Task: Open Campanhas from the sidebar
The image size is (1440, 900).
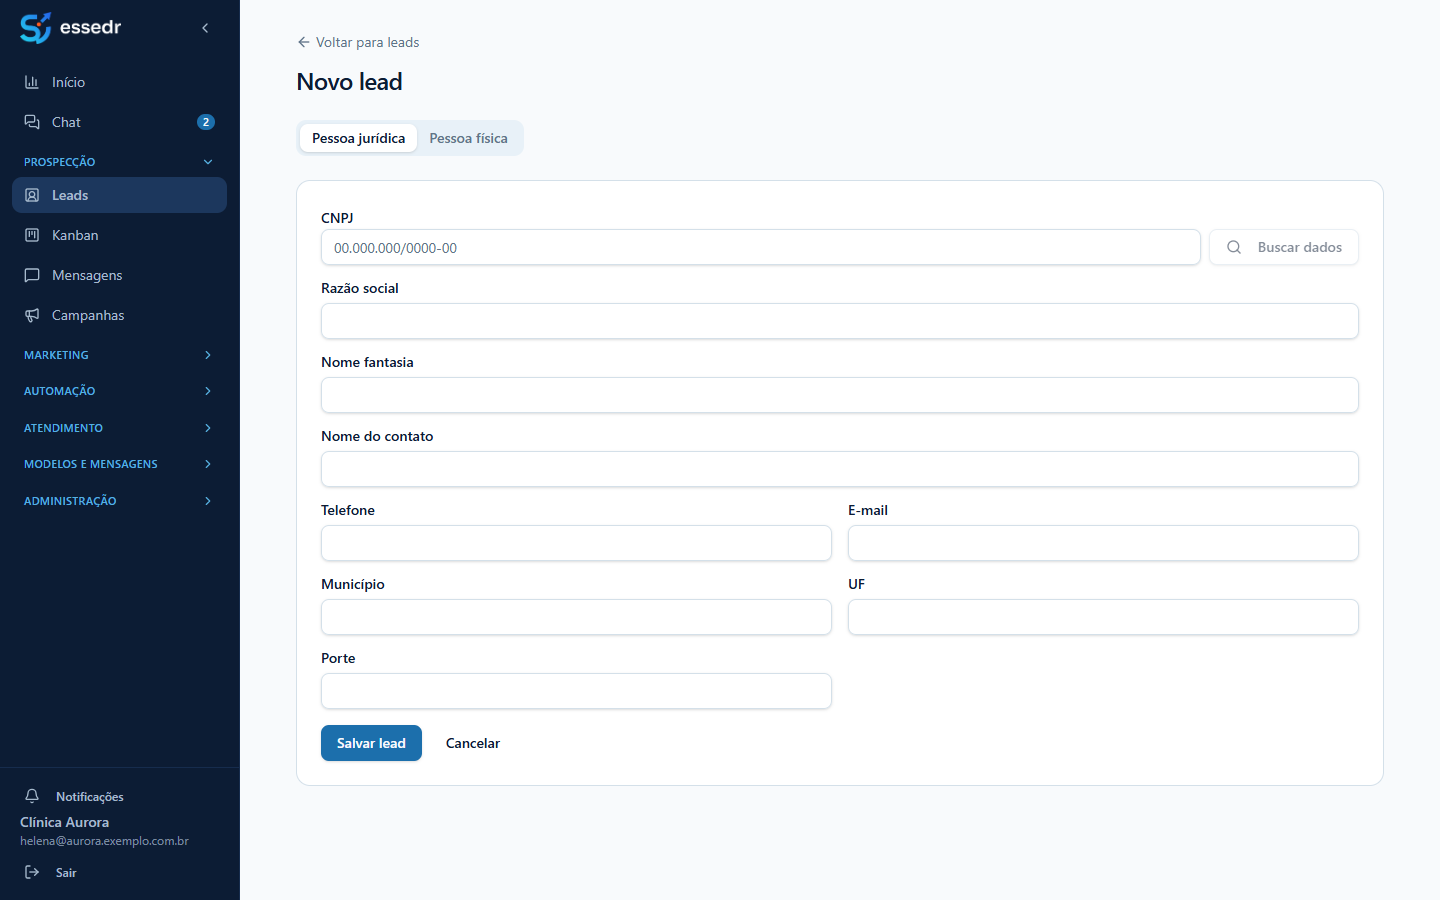Action: point(119,315)
